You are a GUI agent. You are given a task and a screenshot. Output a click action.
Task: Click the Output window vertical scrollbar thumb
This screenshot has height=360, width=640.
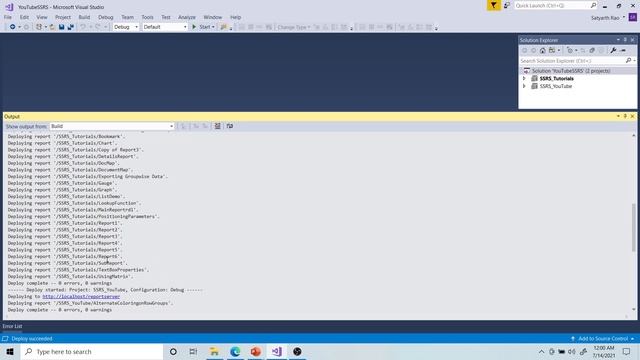[x=633, y=227]
